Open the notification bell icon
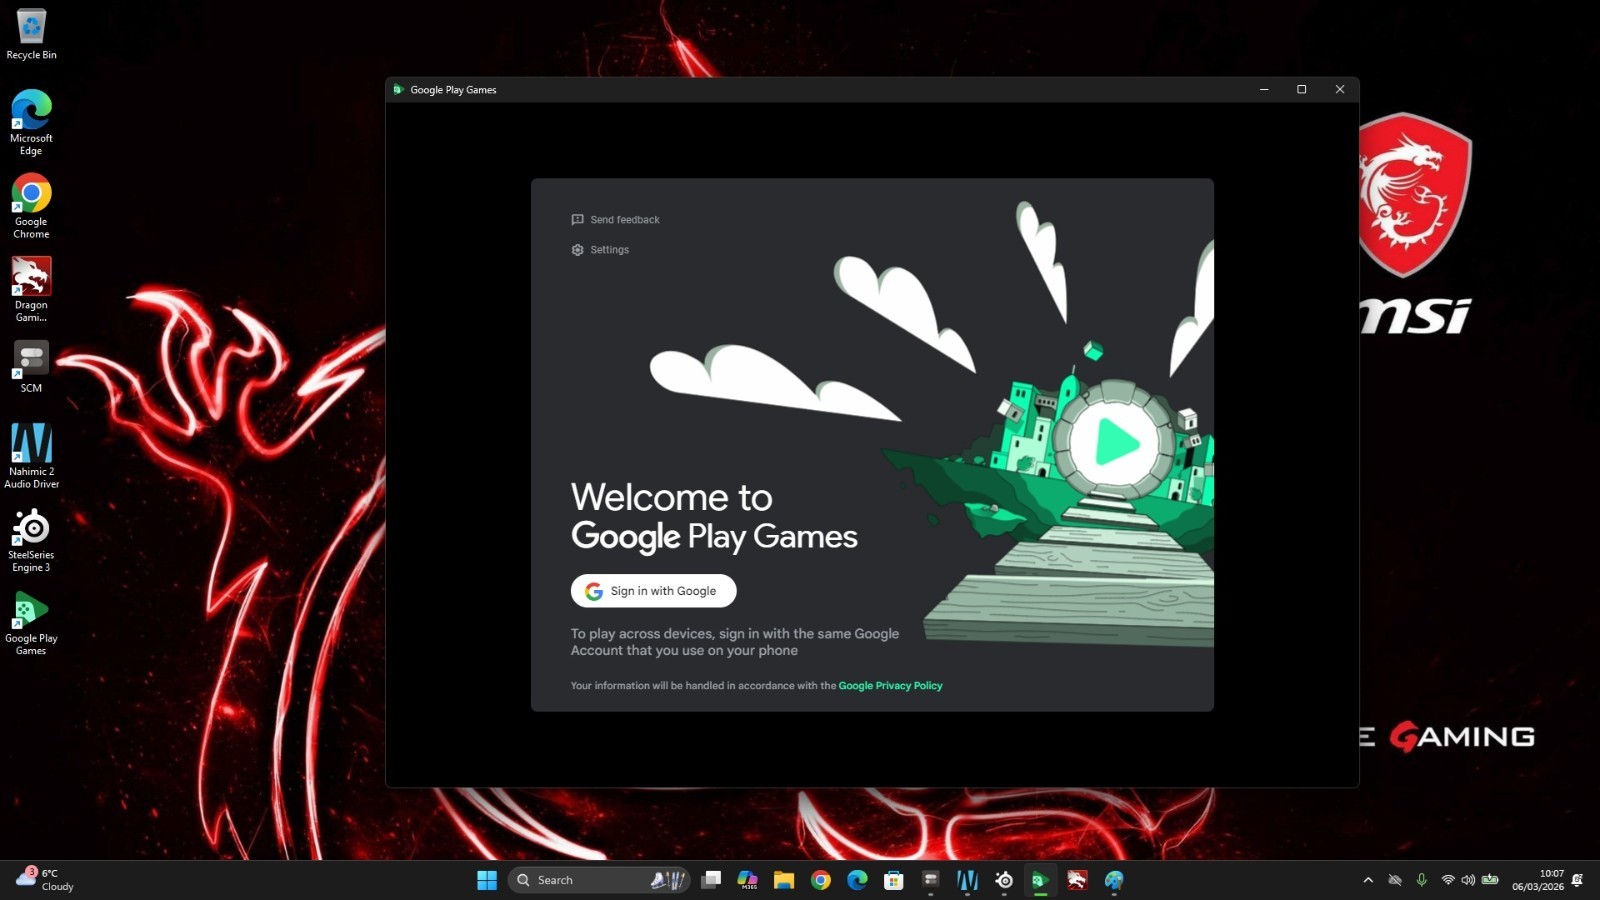Image resolution: width=1600 pixels, height=900 pixels. pos(1577,880)
